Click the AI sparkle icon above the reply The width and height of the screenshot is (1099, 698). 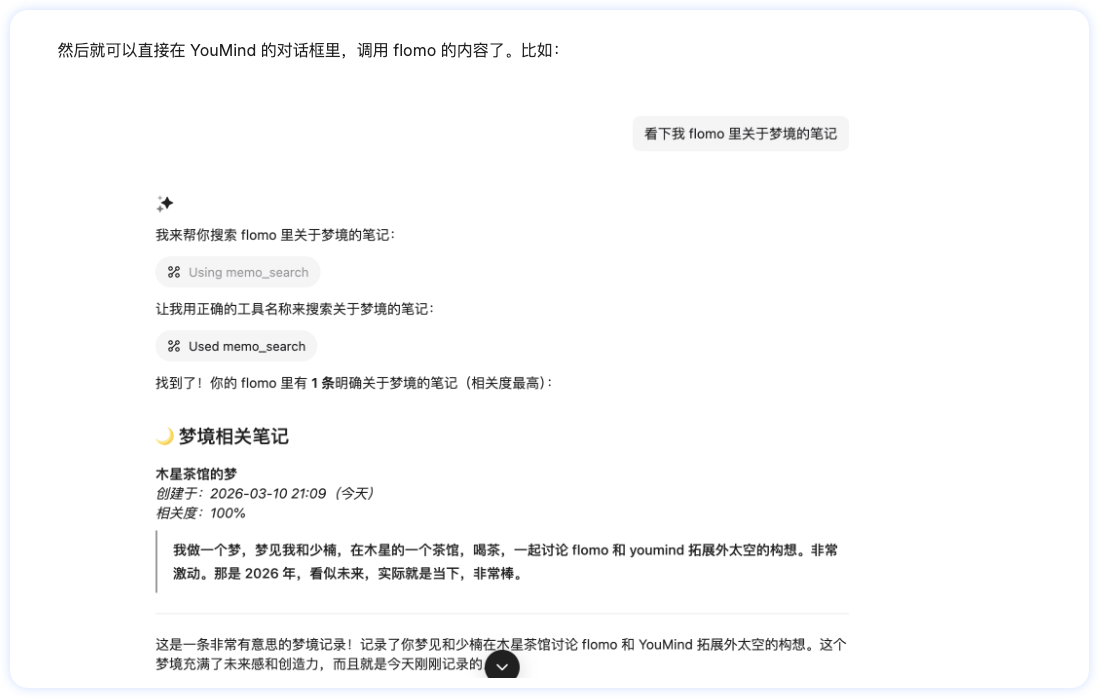165,204
